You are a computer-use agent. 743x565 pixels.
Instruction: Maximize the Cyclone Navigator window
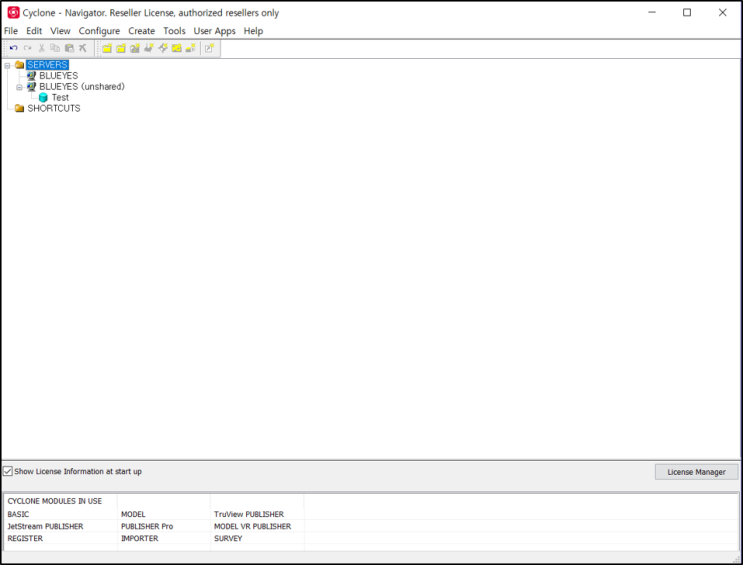pos(687,12)
